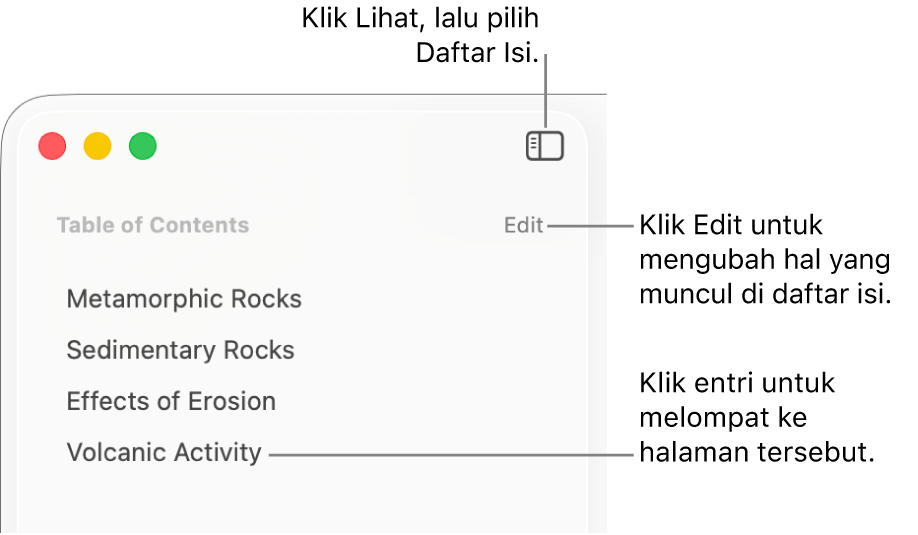This screenshot has width=918, height=535.
Task: Open the Effects of Erosion entry
Action: point(171,401)
